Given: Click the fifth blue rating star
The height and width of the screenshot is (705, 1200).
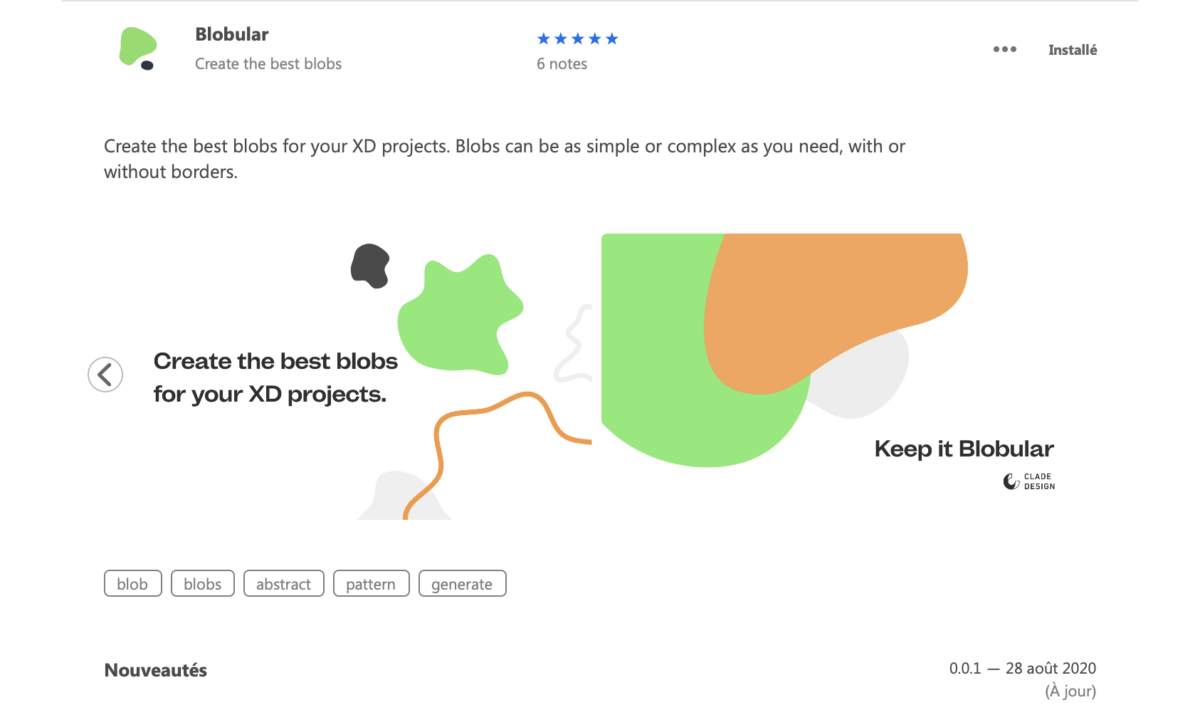Looking at the screenshot, I should click(x=612, y=39).
